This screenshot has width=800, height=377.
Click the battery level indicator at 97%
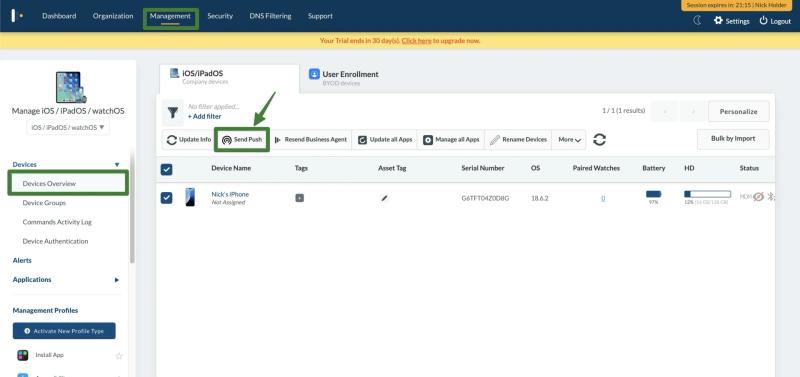pyautogui.click(x=654, y=194)
